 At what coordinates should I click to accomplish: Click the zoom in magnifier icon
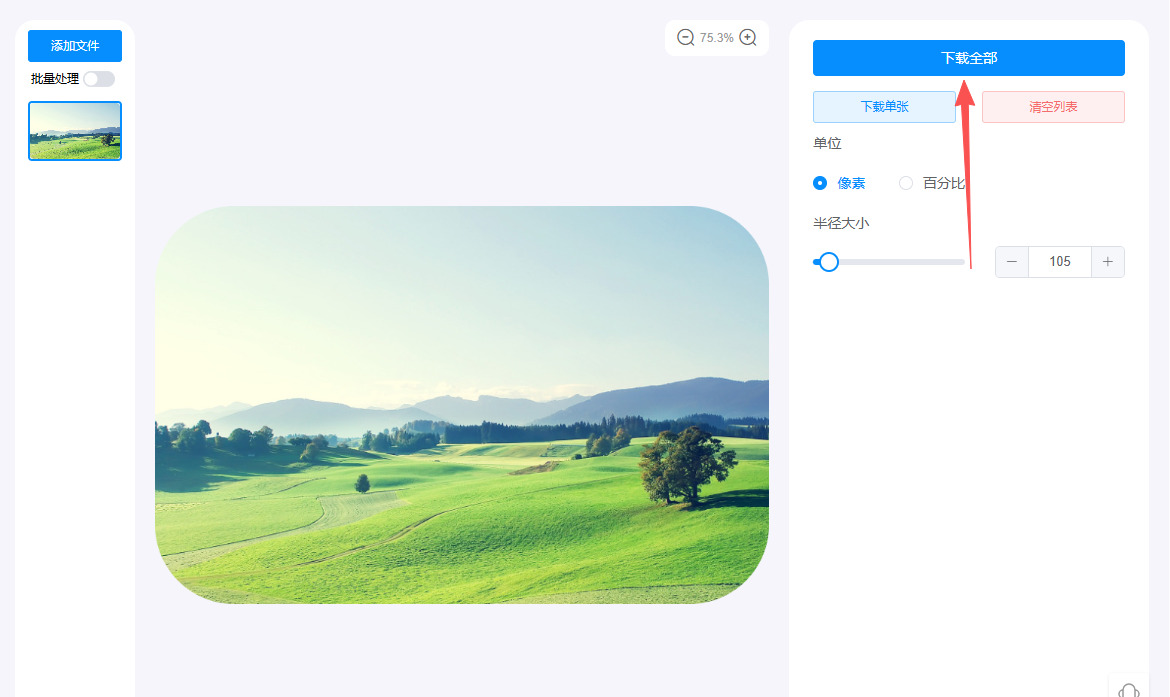click(748, 37)
